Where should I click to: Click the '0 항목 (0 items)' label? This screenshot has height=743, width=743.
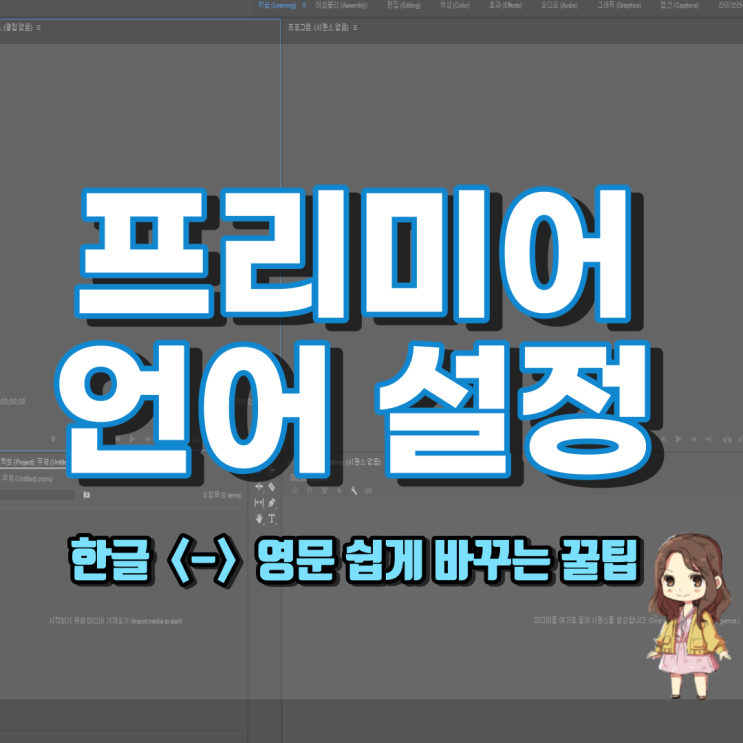222,495
